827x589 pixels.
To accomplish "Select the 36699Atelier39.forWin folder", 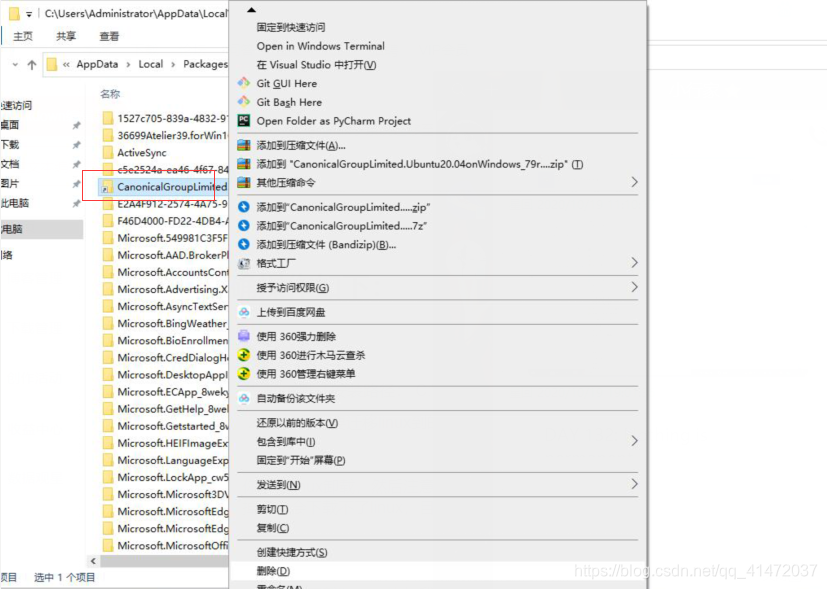I will [x=172, y=136].
